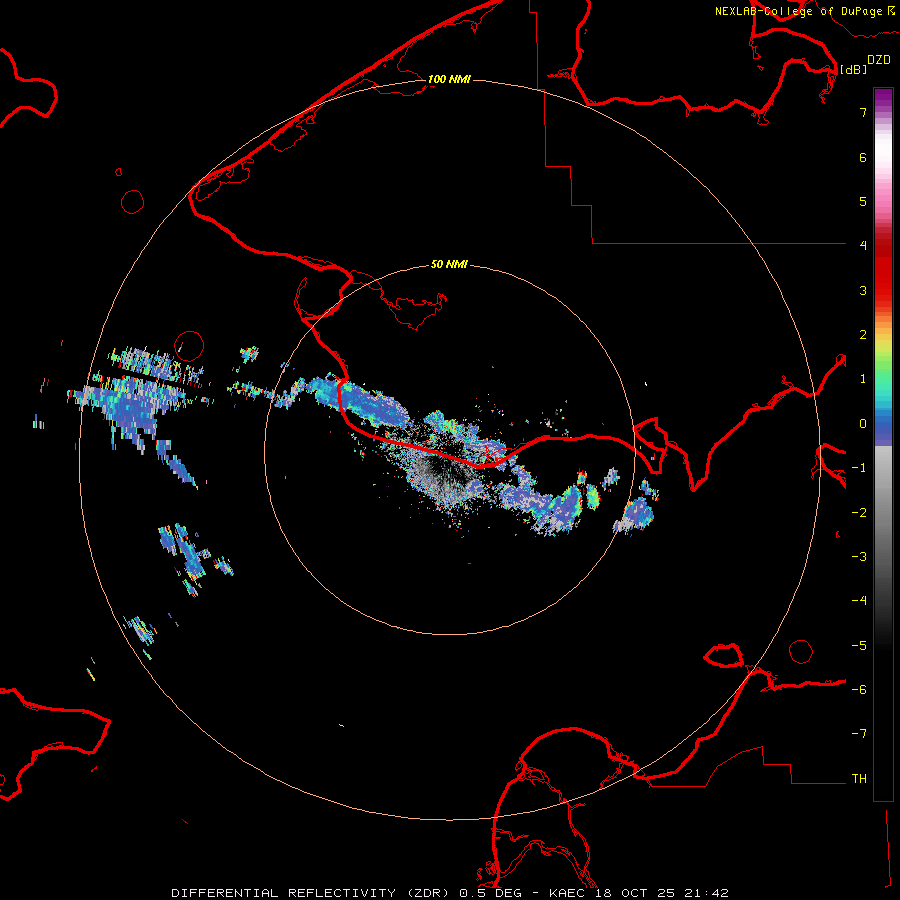
Task: Click the 4 dB value on color scale
Action: click(x=863, y=245)
